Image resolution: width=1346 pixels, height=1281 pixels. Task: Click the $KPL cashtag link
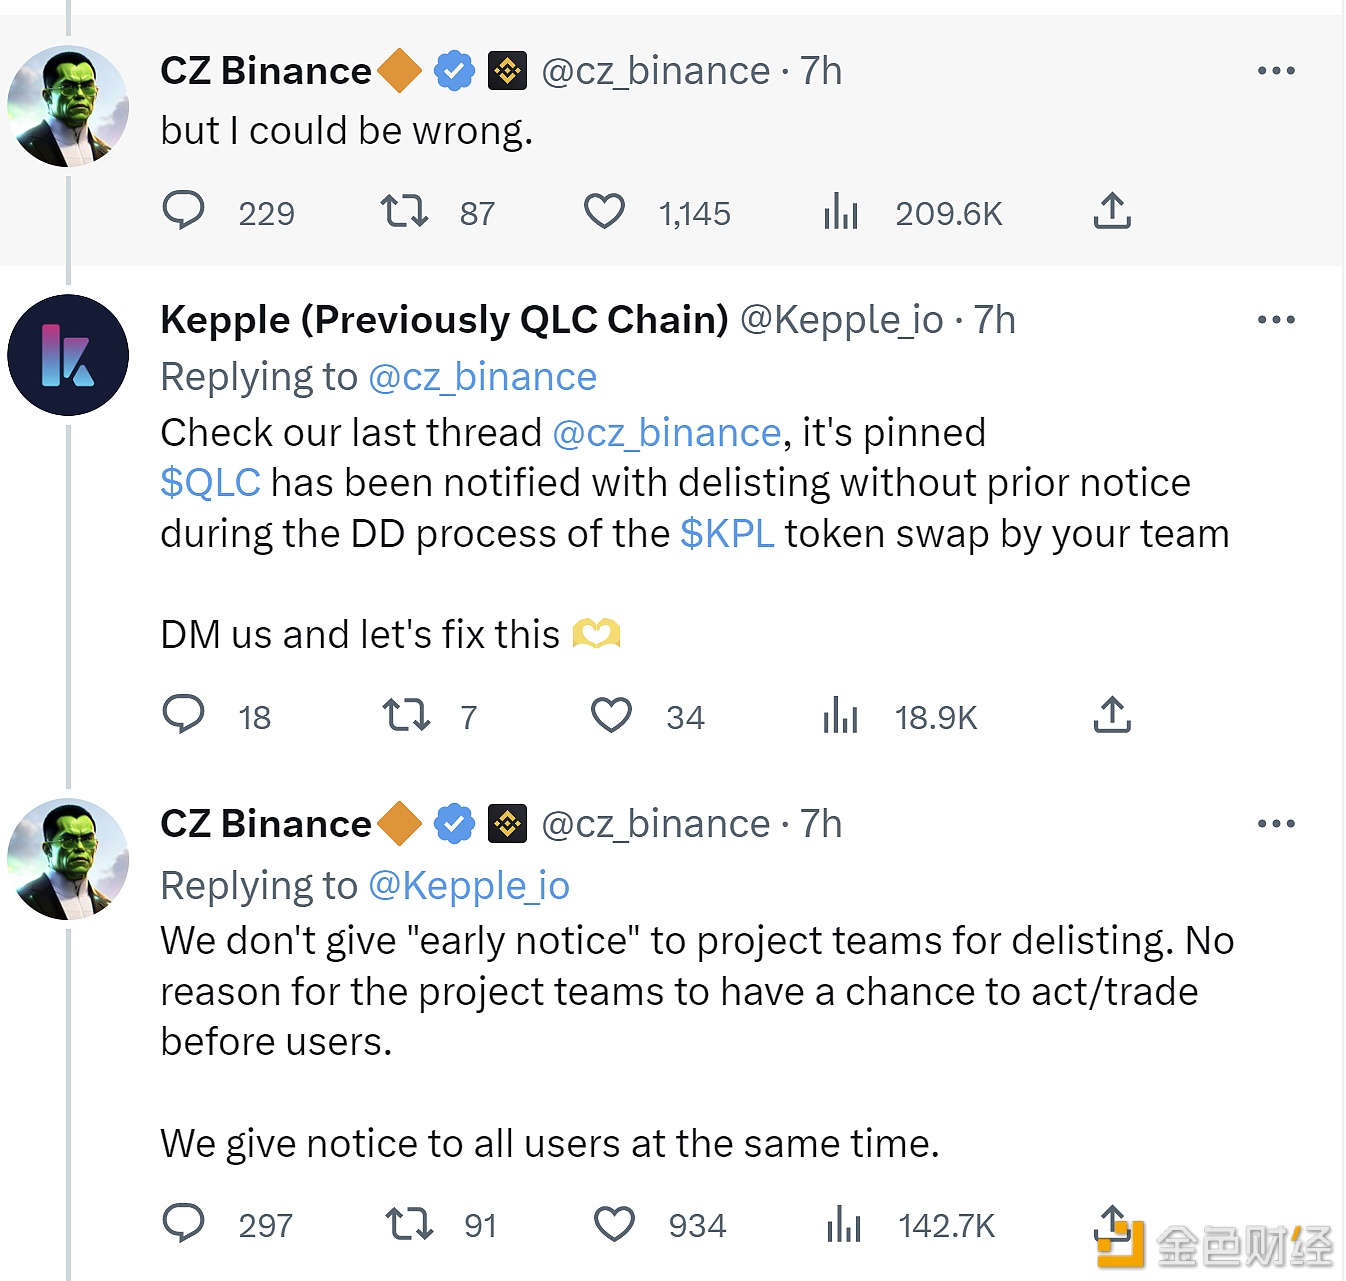(x=727, y=534)
